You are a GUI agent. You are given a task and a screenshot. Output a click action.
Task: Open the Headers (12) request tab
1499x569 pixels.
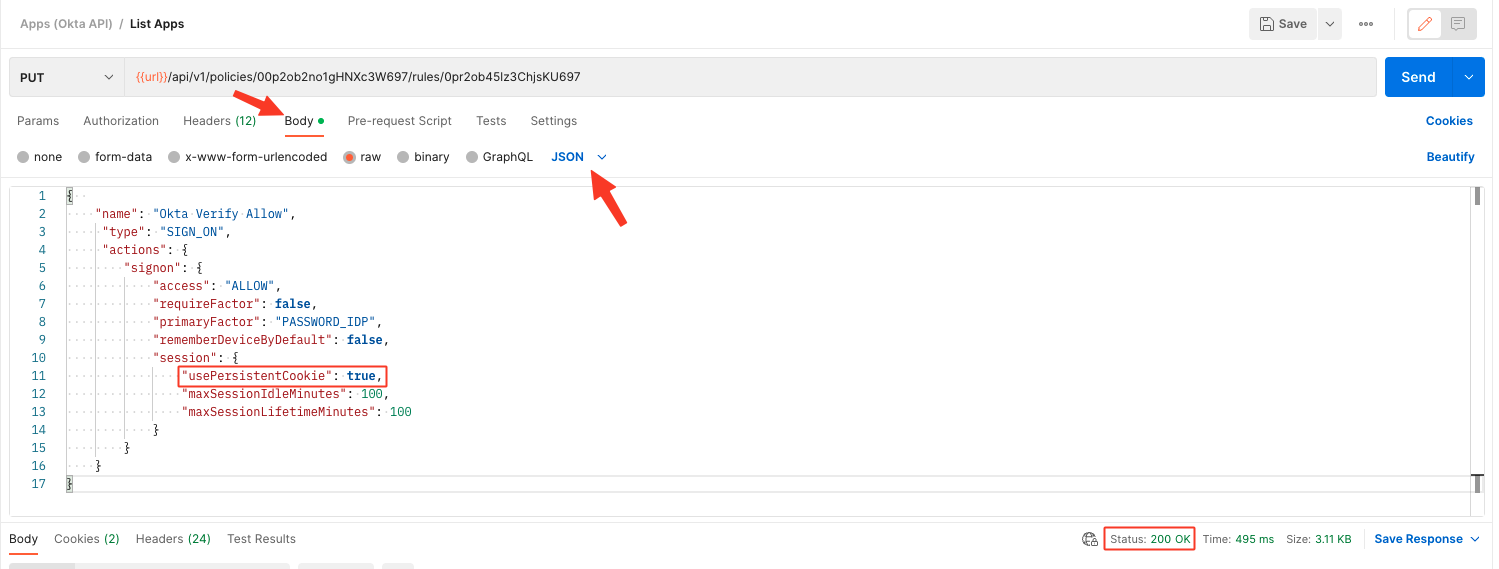(219, 121)
